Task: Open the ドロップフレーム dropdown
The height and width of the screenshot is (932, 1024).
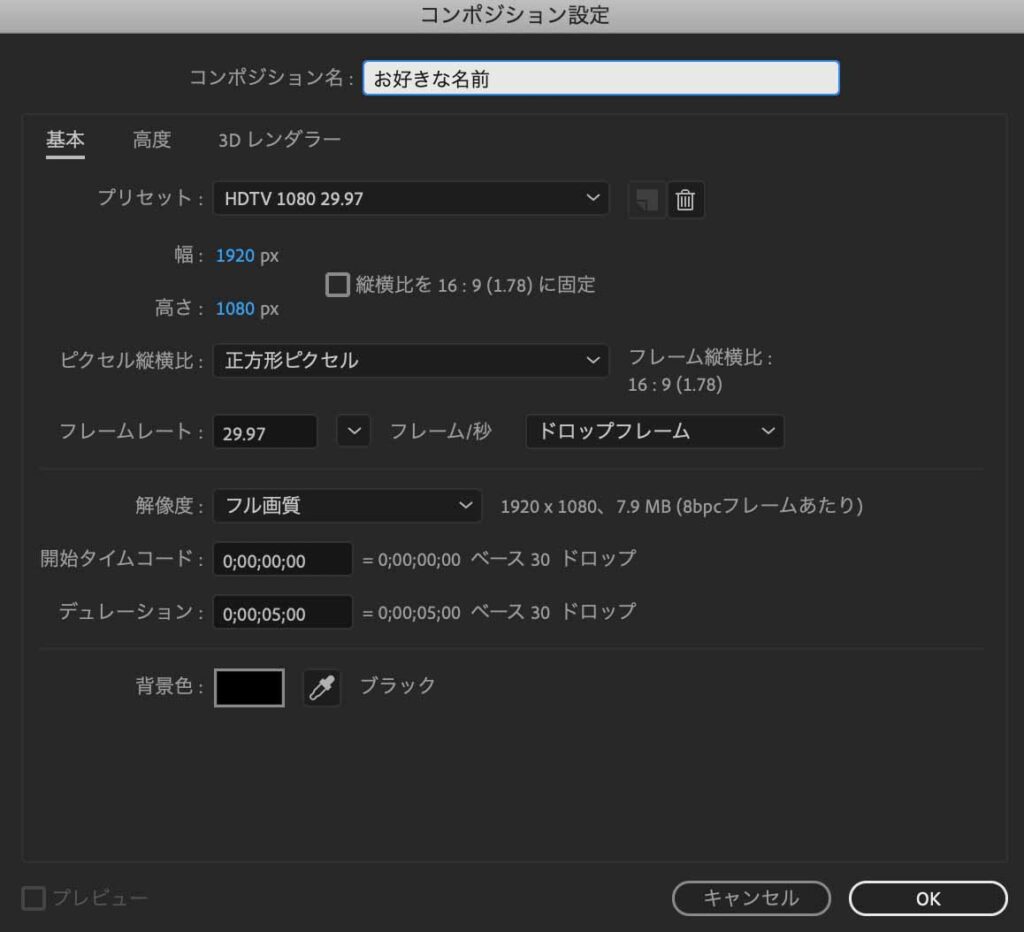Action: point(654,432)
